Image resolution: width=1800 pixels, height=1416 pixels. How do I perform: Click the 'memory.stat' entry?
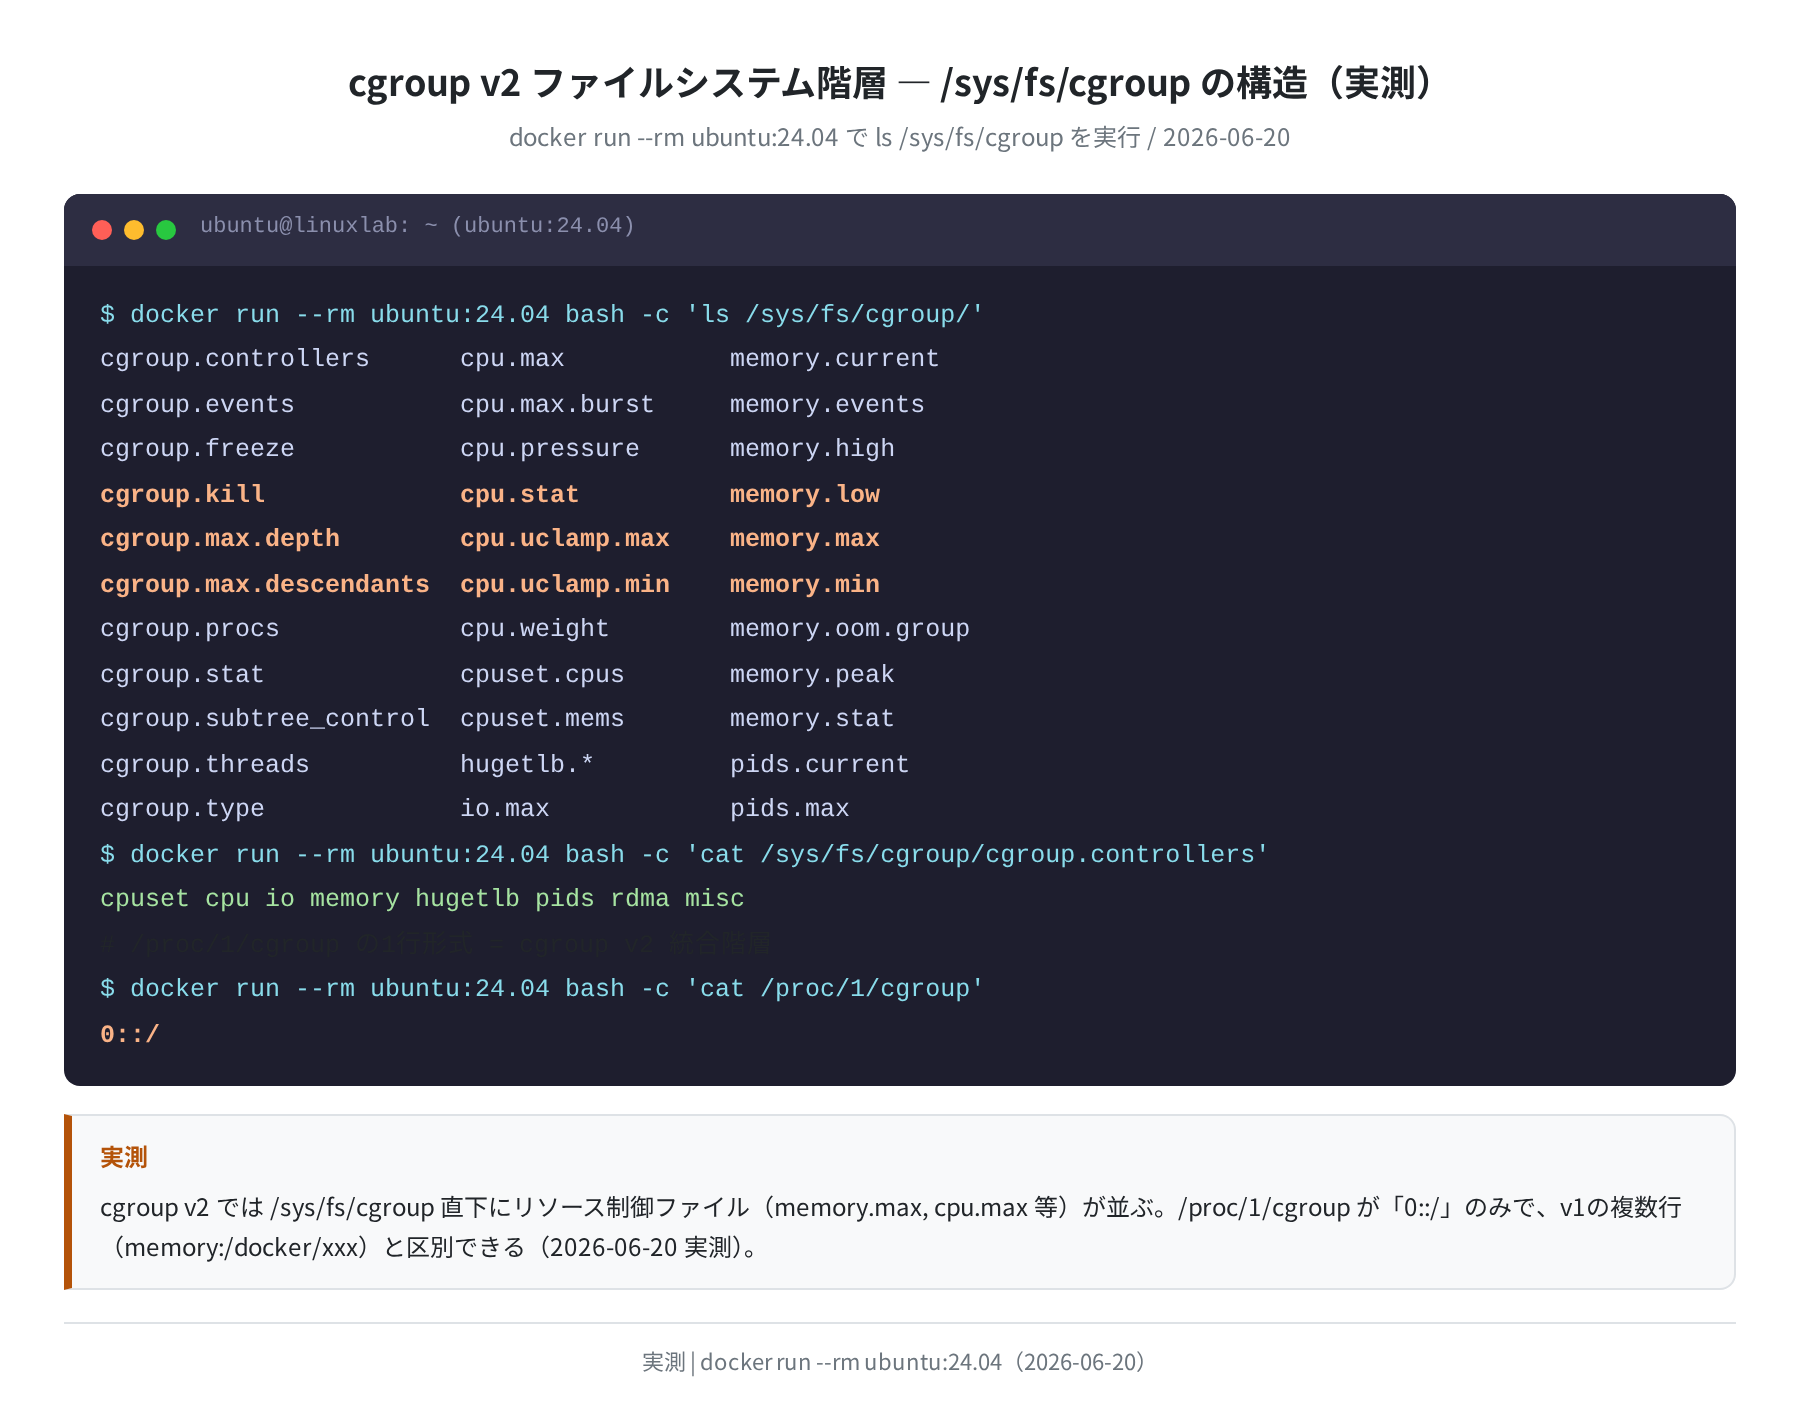812,719
